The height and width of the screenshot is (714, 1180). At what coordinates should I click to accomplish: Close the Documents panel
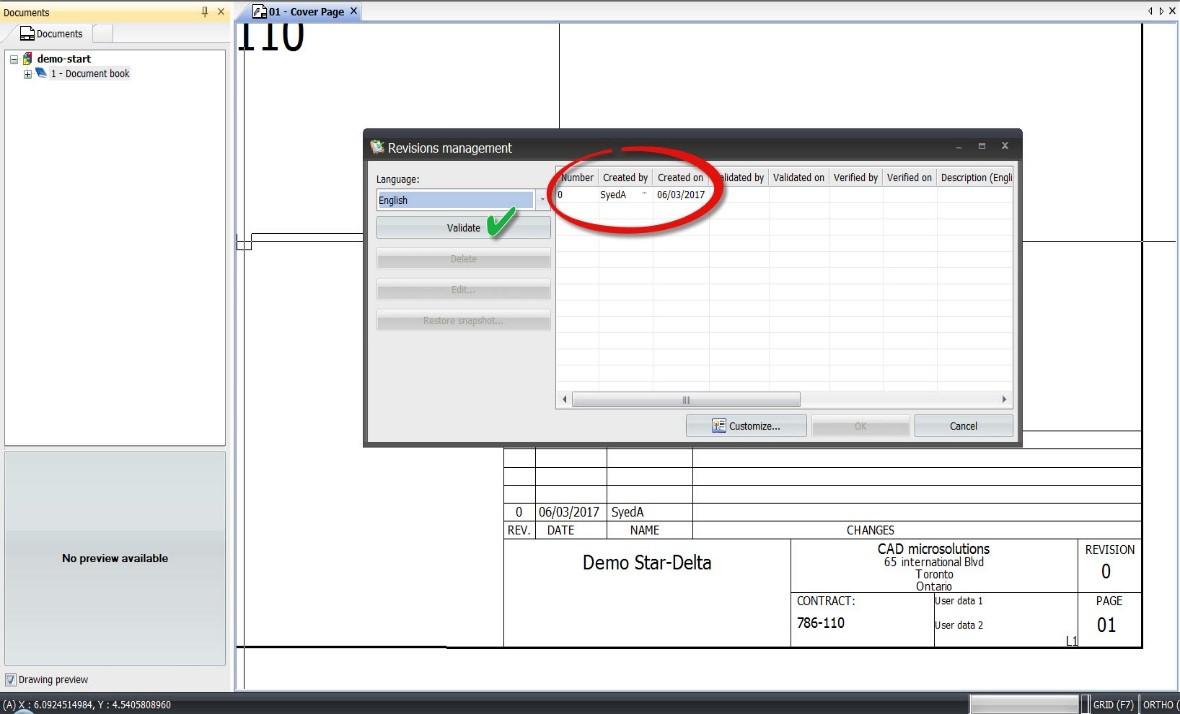click(220, 12)
